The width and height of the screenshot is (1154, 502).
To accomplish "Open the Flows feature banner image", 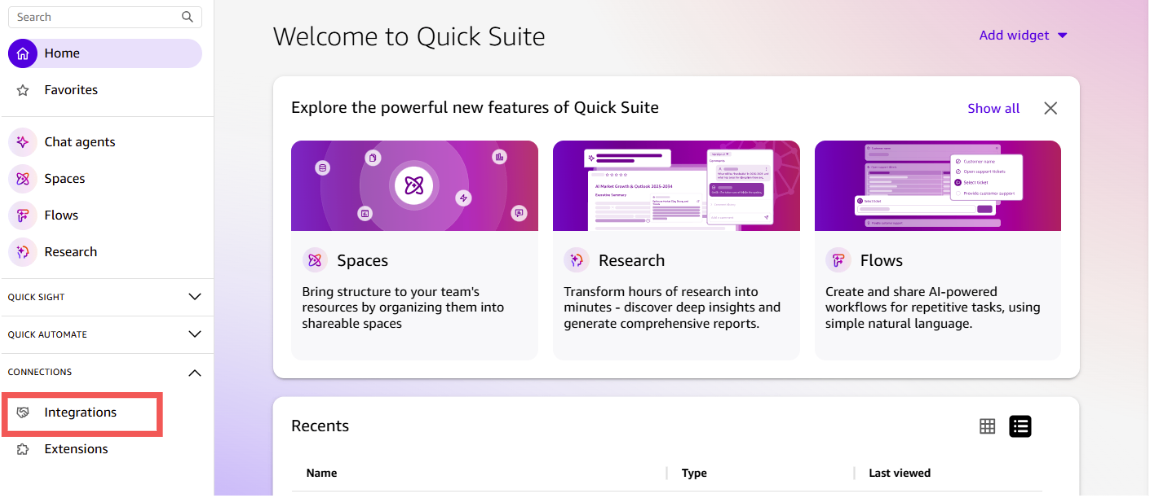I will [x=938, y=185].
